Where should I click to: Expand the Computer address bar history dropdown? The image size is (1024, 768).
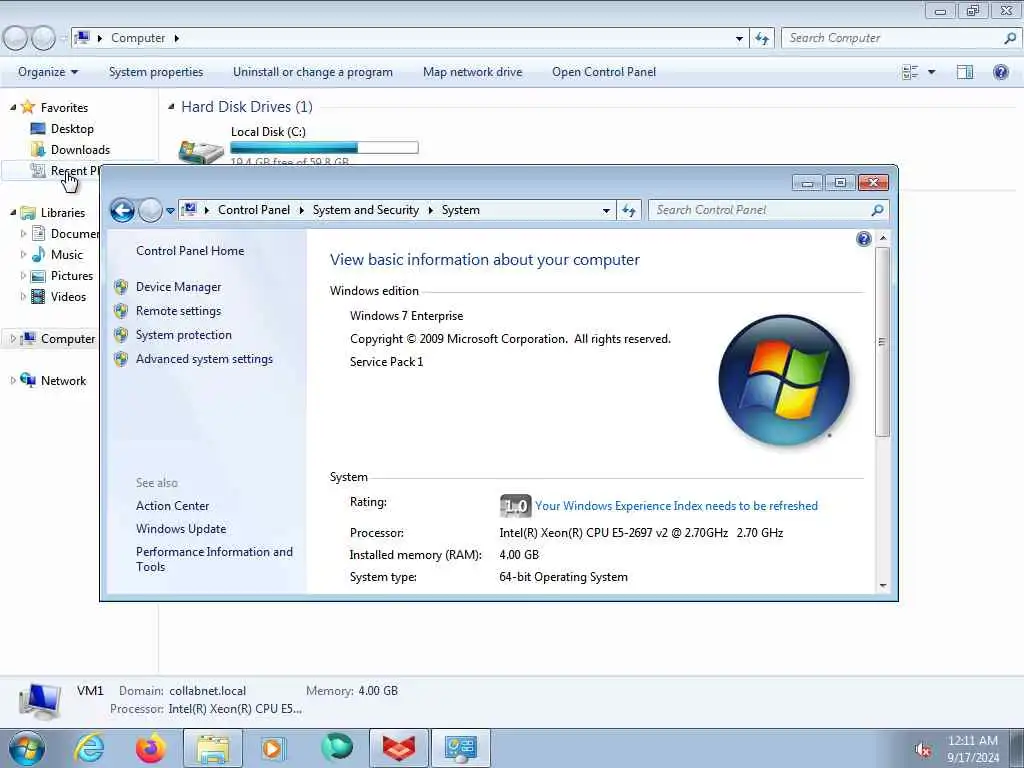click(739, 39)
